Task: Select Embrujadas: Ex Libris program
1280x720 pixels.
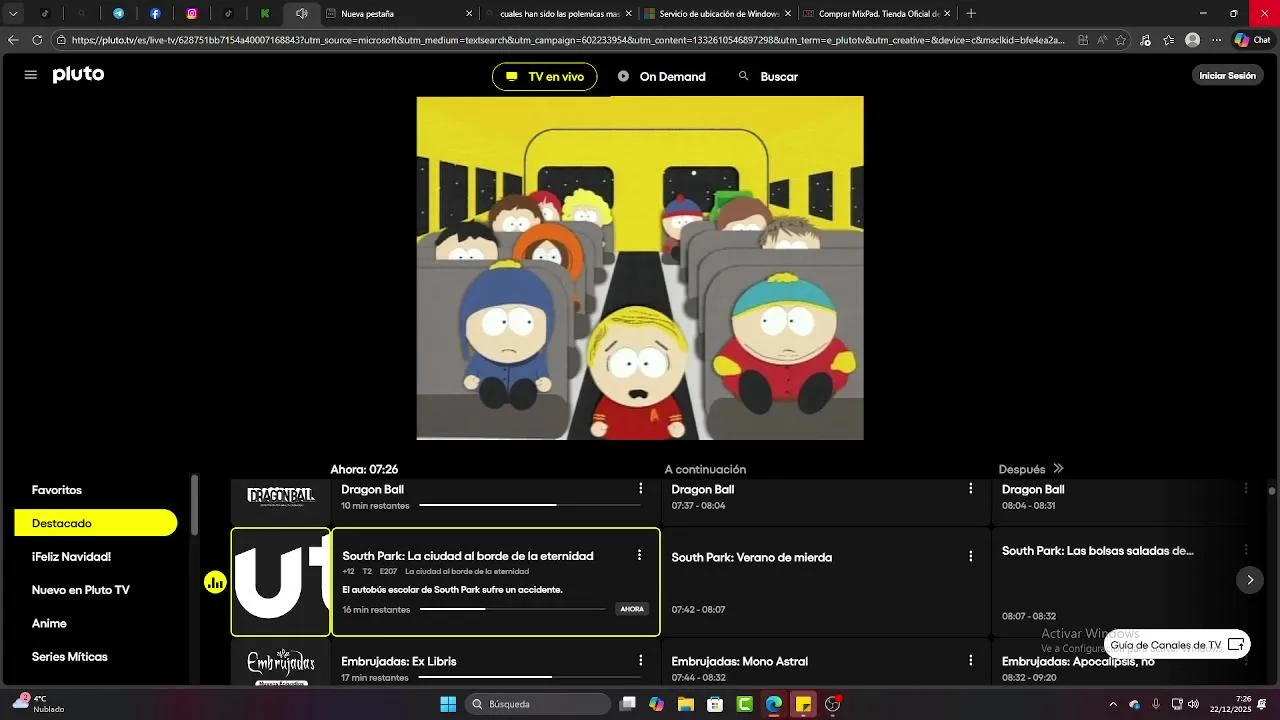Action: (x=495, y=663)
